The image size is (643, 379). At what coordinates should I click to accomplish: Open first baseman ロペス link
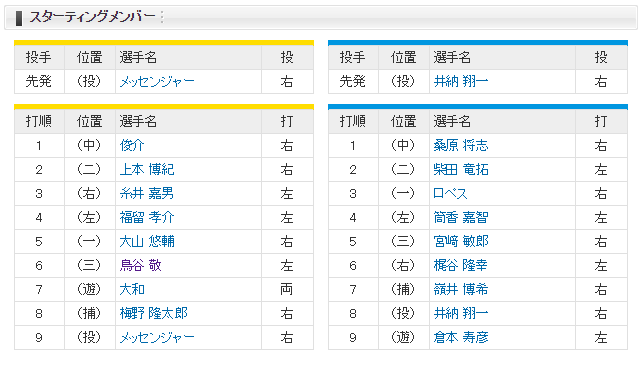pos(450,193)
